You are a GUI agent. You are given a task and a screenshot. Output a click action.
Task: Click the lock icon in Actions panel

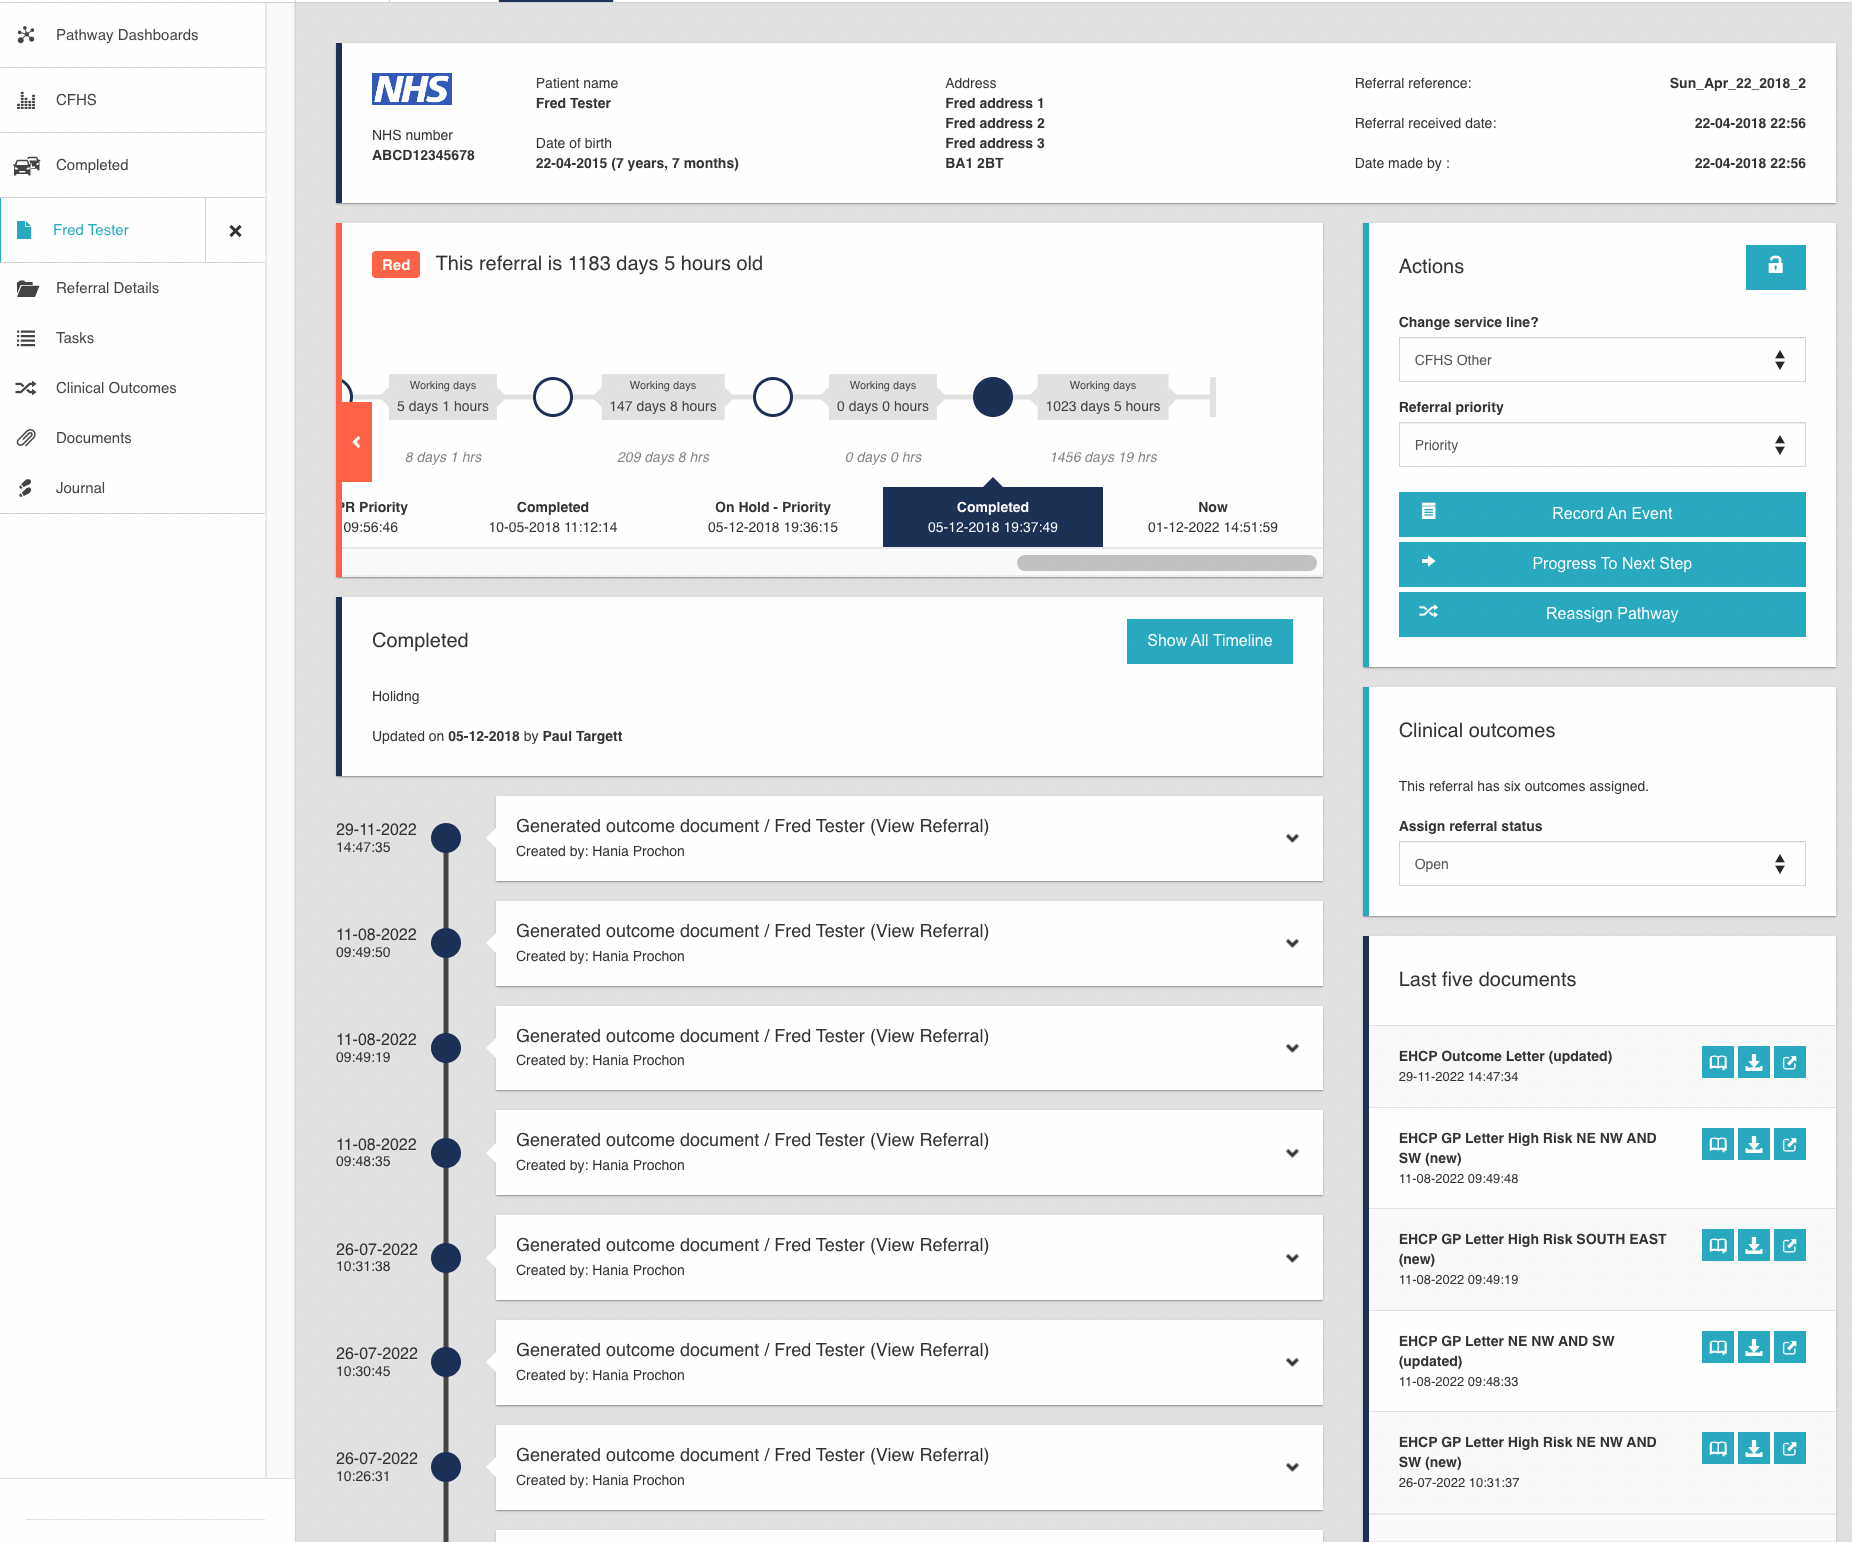(x=1775, y=266)
